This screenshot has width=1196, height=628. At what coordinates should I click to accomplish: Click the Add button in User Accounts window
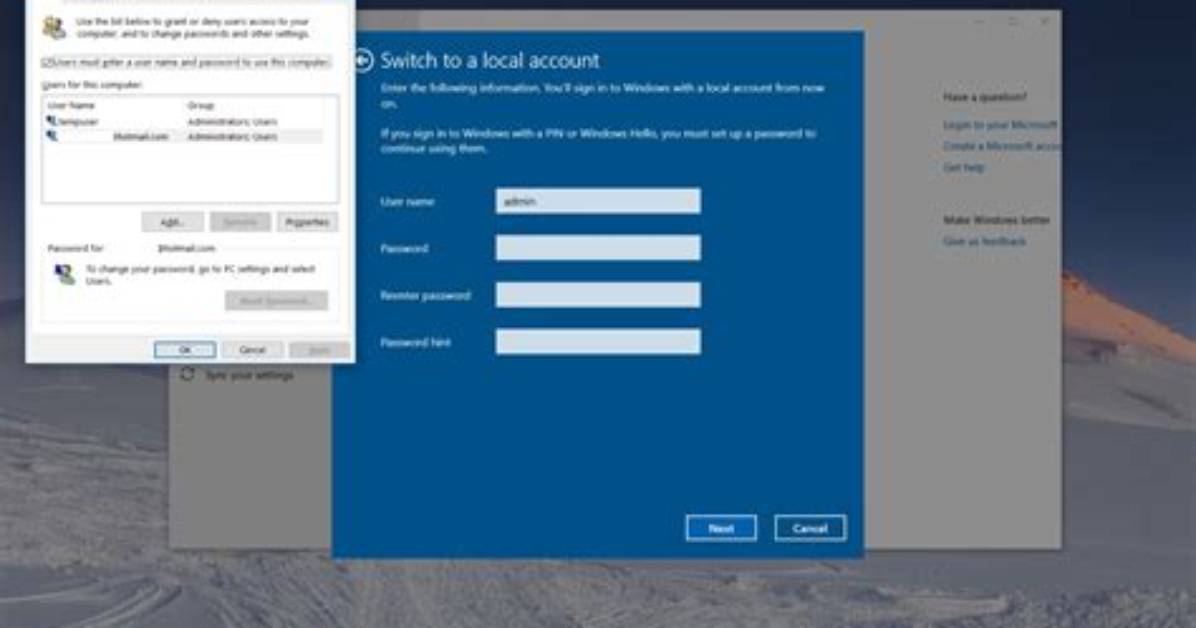172,222
